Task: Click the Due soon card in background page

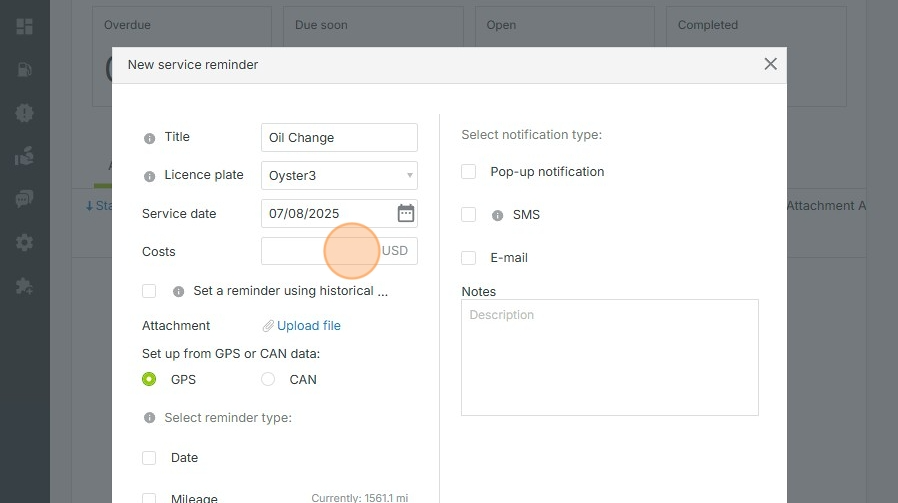Action: pos(373,26)
